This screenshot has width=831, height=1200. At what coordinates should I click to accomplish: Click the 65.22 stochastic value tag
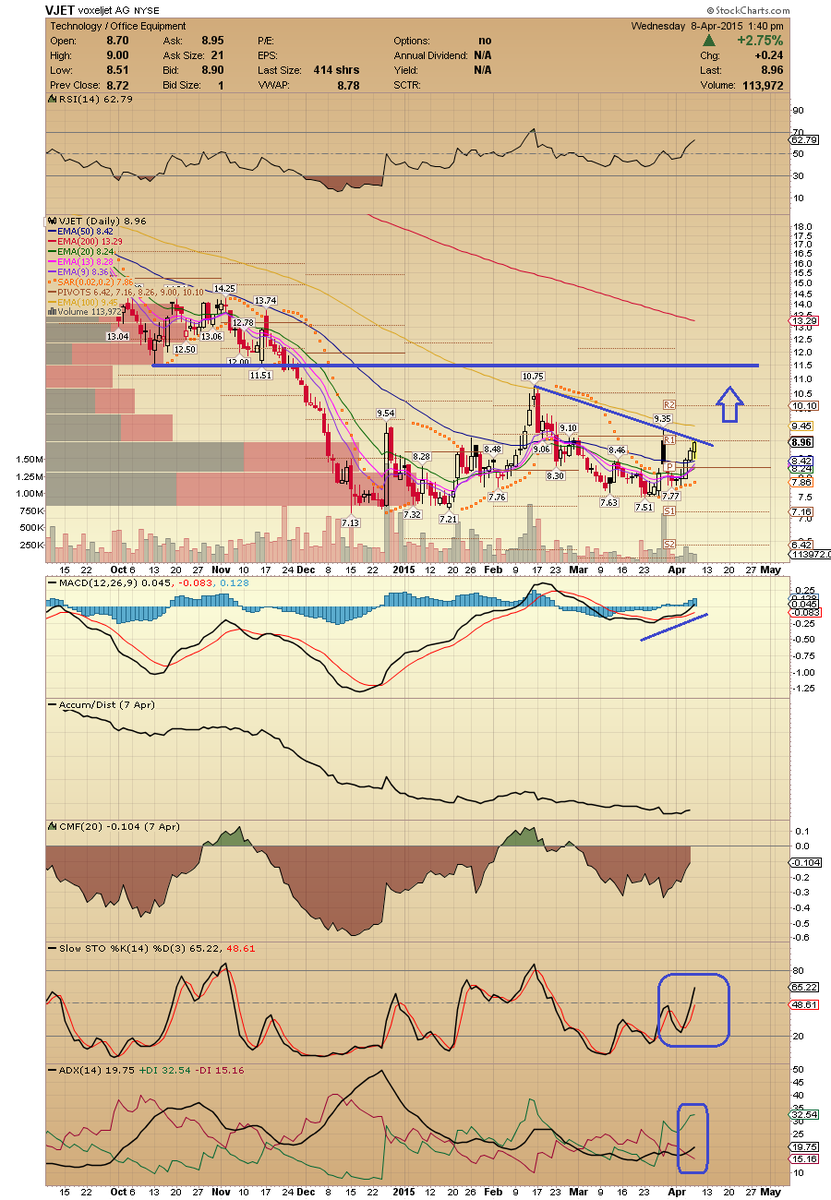pos(803,986)
